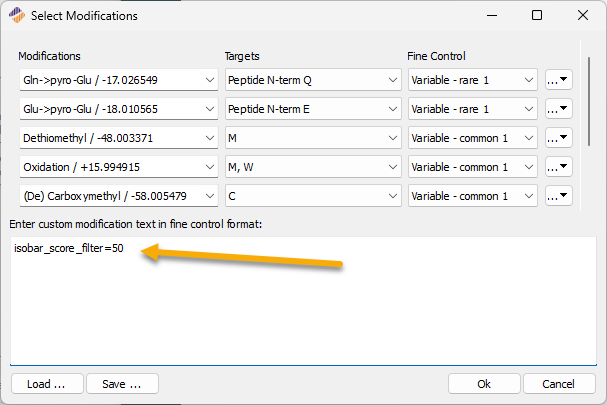The width and height of the screenshot is (607, 405).
Task: Open the more-options button for the Glu->pyro-Glu row
Action: click(x=559, y=109)
